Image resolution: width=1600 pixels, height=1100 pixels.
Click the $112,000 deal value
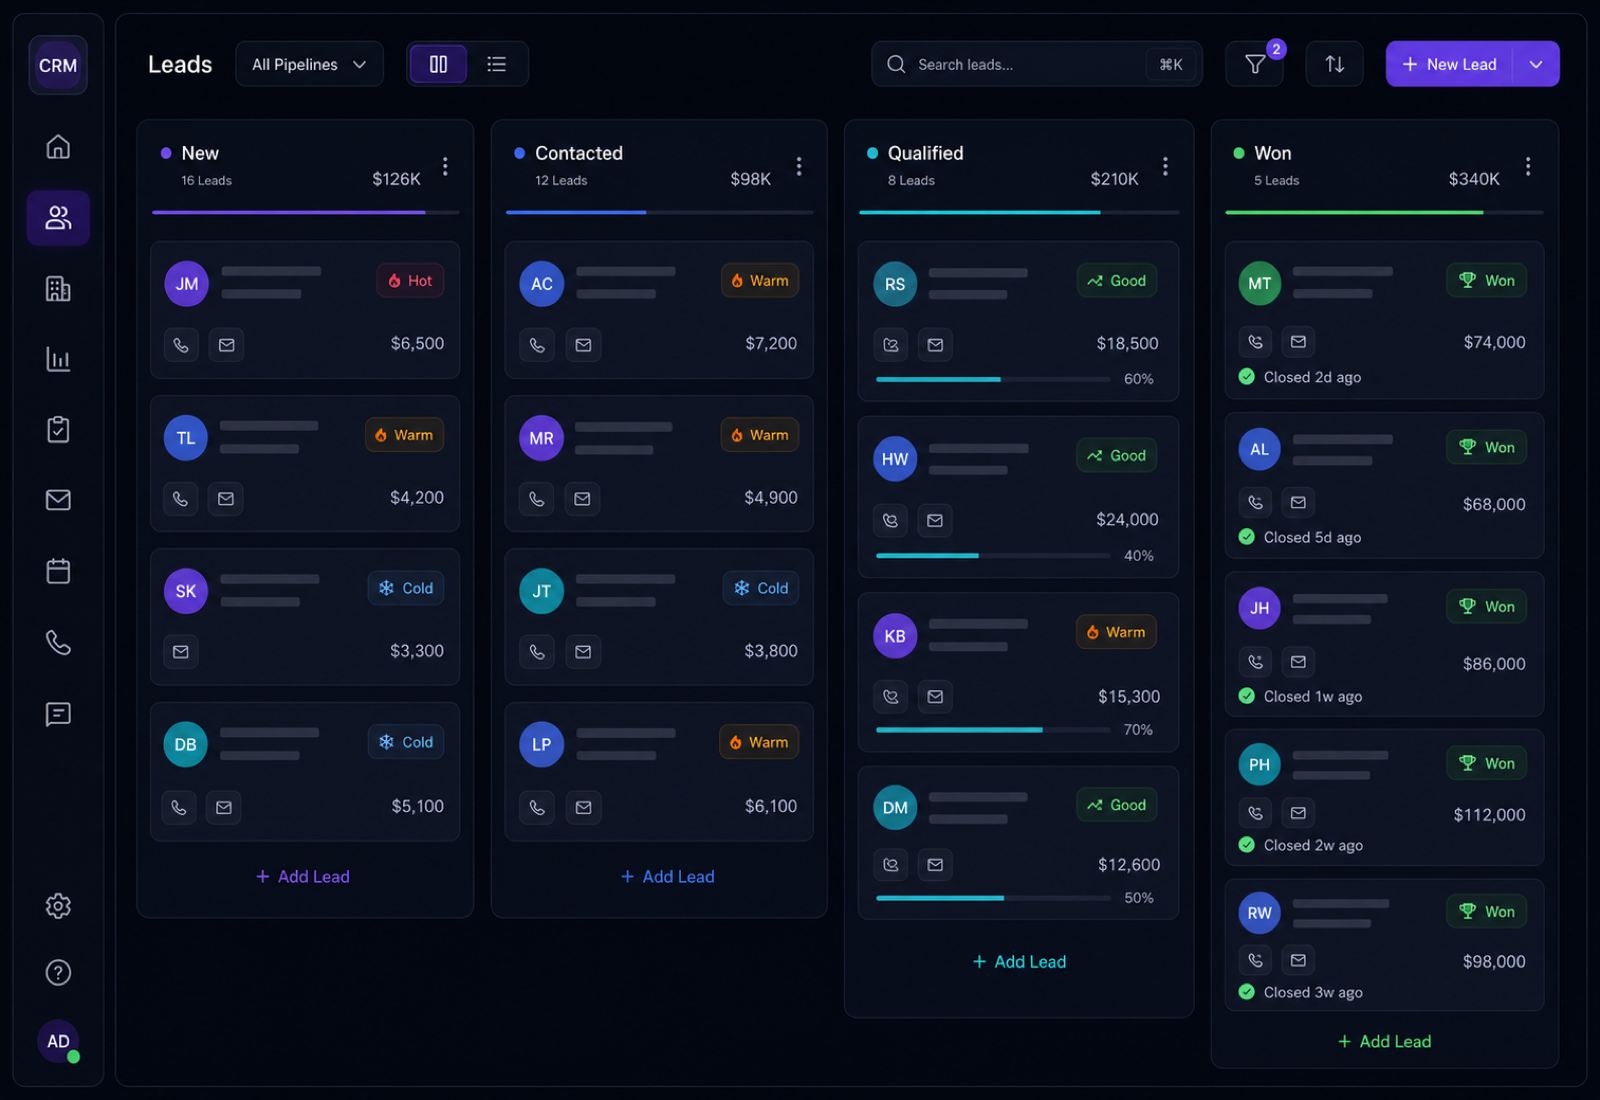(x=1489, y=815)
